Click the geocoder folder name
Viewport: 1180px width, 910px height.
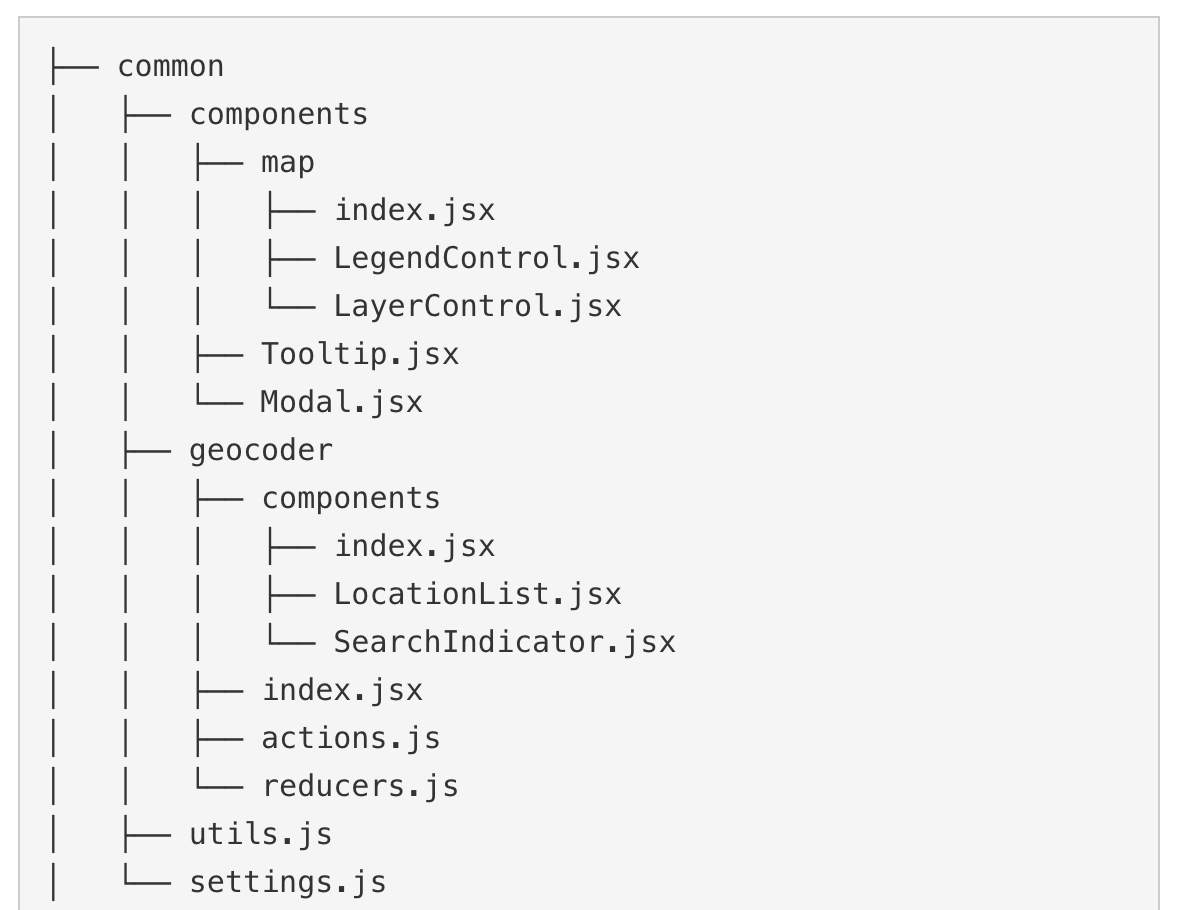[x=260, y=450]
